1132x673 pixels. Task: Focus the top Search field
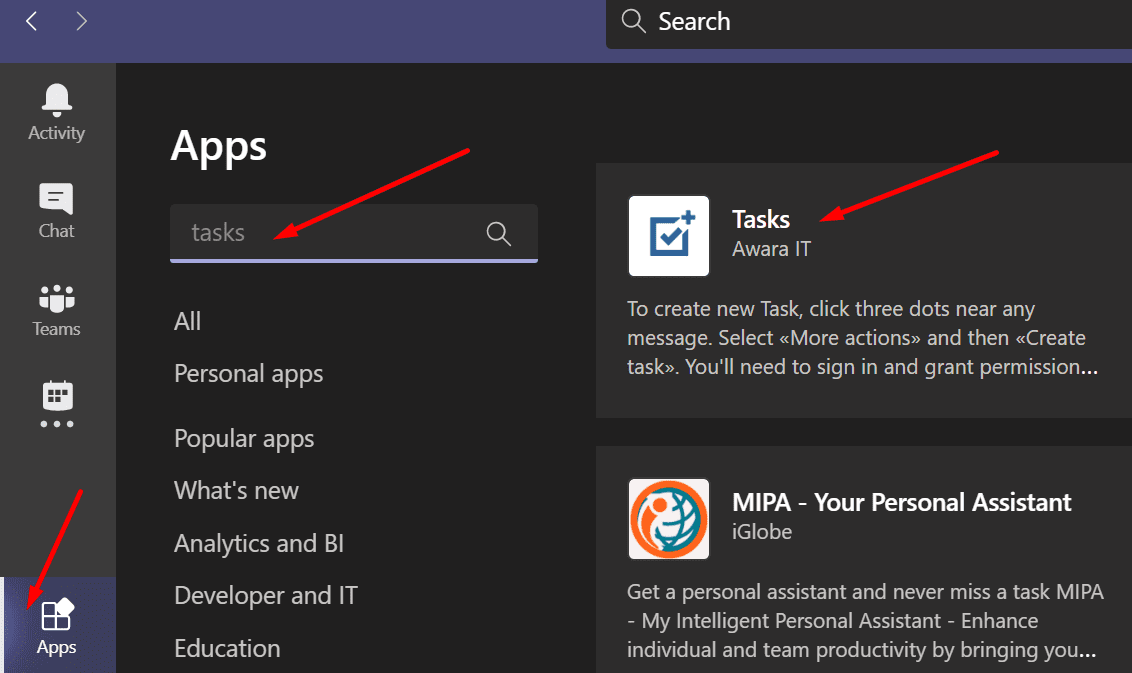(x=868, y=24)
